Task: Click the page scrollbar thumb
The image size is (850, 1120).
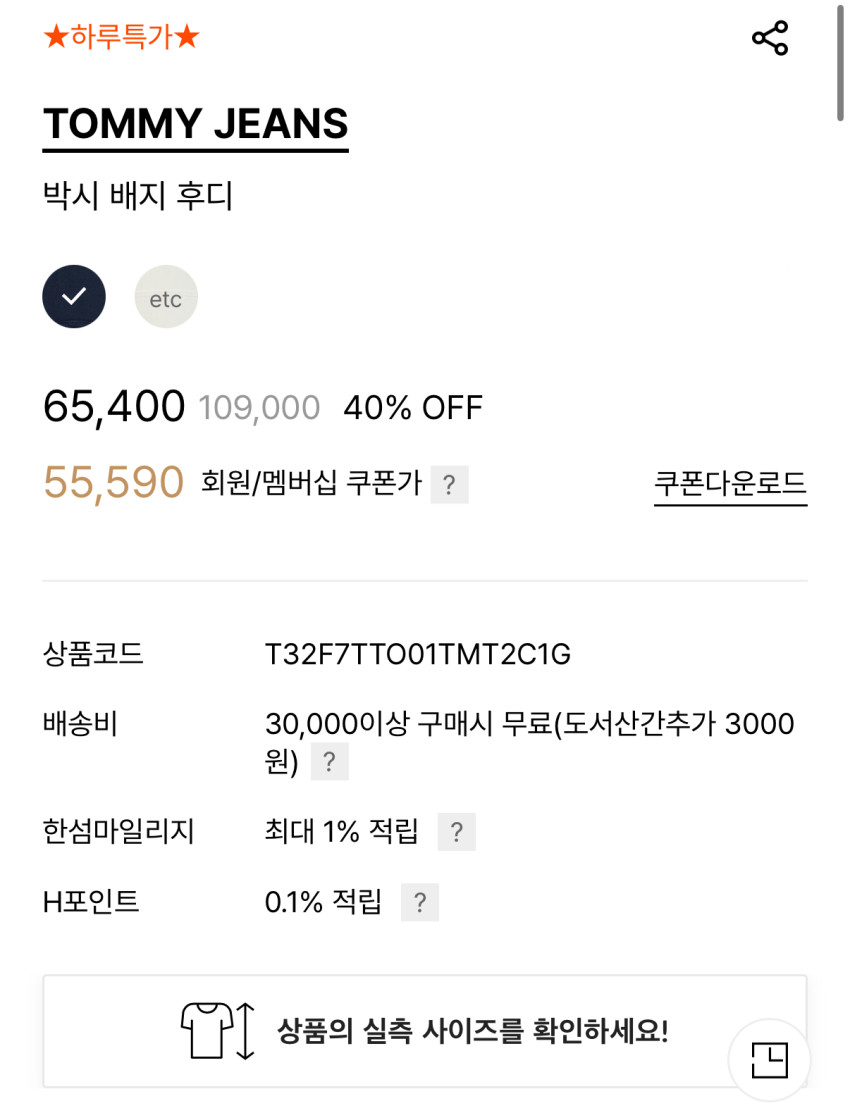Action: point(838,62)
